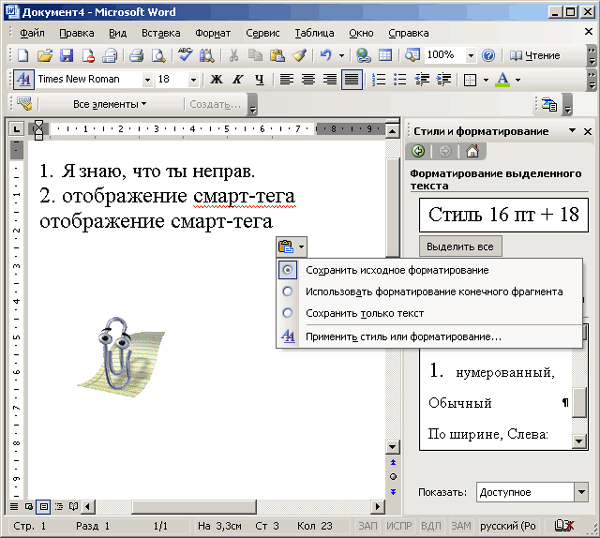Undo the last action
The image size is (600, 538).
326,56
